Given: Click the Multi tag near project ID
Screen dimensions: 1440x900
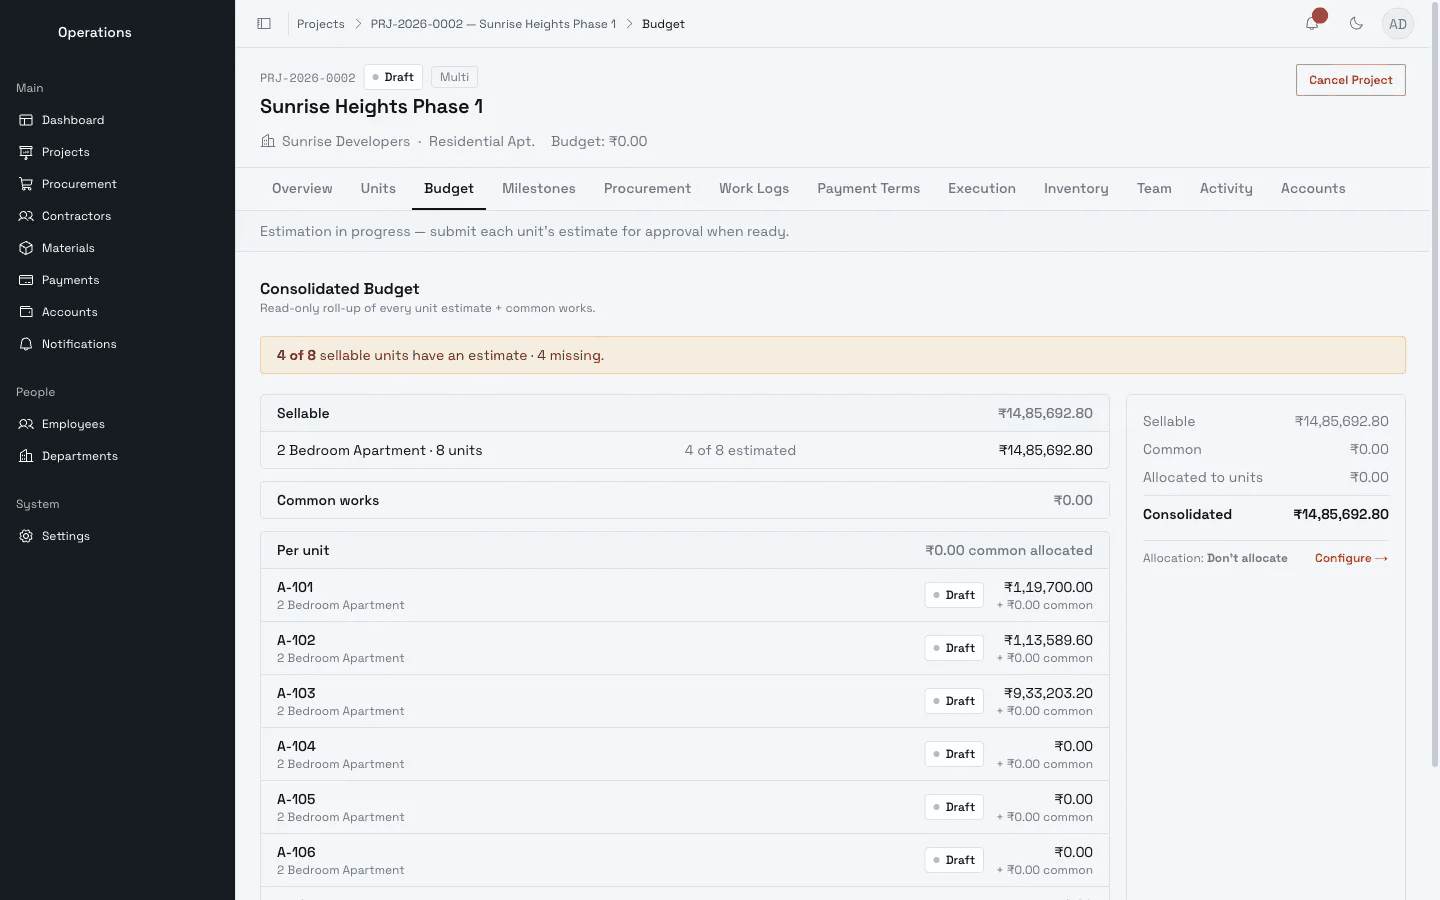Looking at the screenshot, I should (x=454, y=77).
